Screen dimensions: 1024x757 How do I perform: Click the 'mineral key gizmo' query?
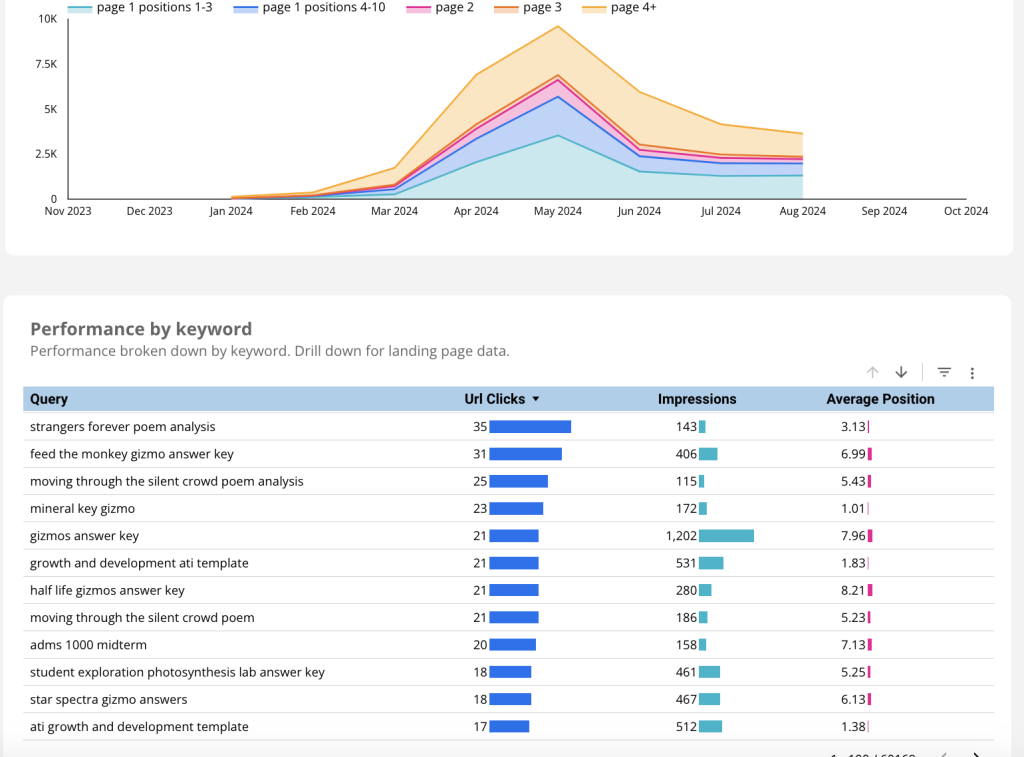pyautogui.click(x=84, y=508)
